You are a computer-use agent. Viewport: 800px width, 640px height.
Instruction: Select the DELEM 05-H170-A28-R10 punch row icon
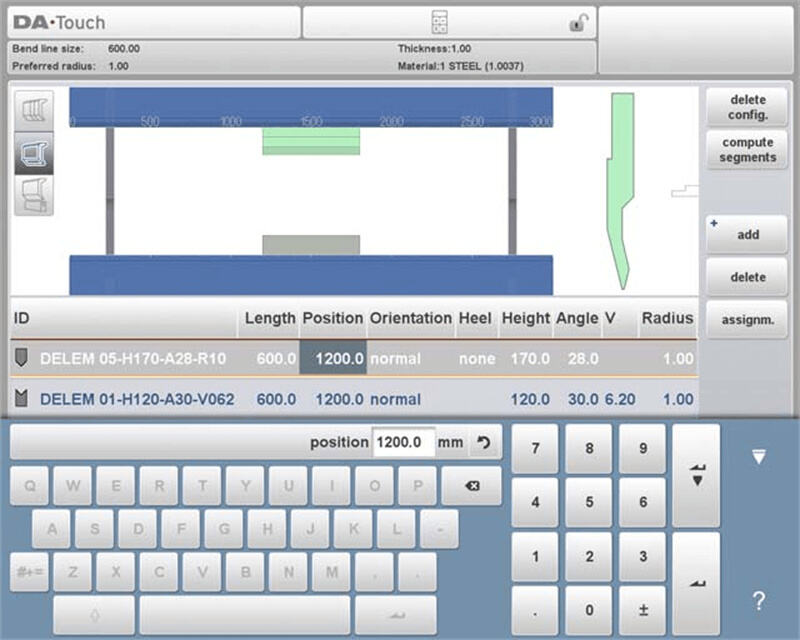[22, 357]
